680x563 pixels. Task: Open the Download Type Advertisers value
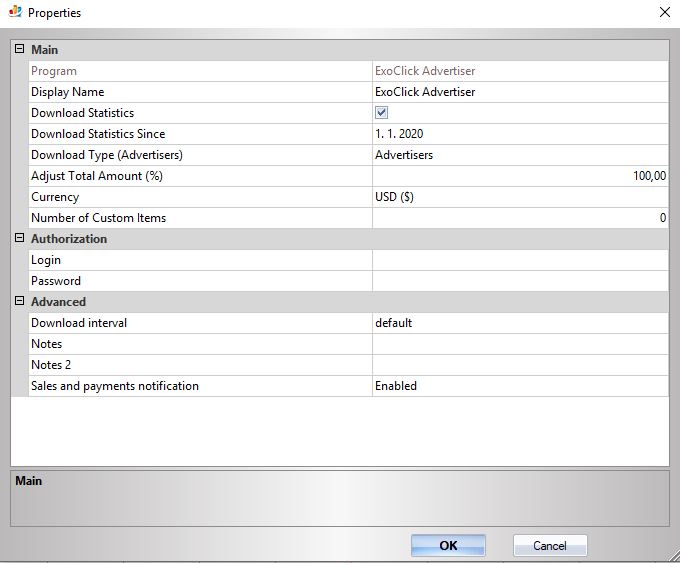pyautogui.click(x=520, y=155)
